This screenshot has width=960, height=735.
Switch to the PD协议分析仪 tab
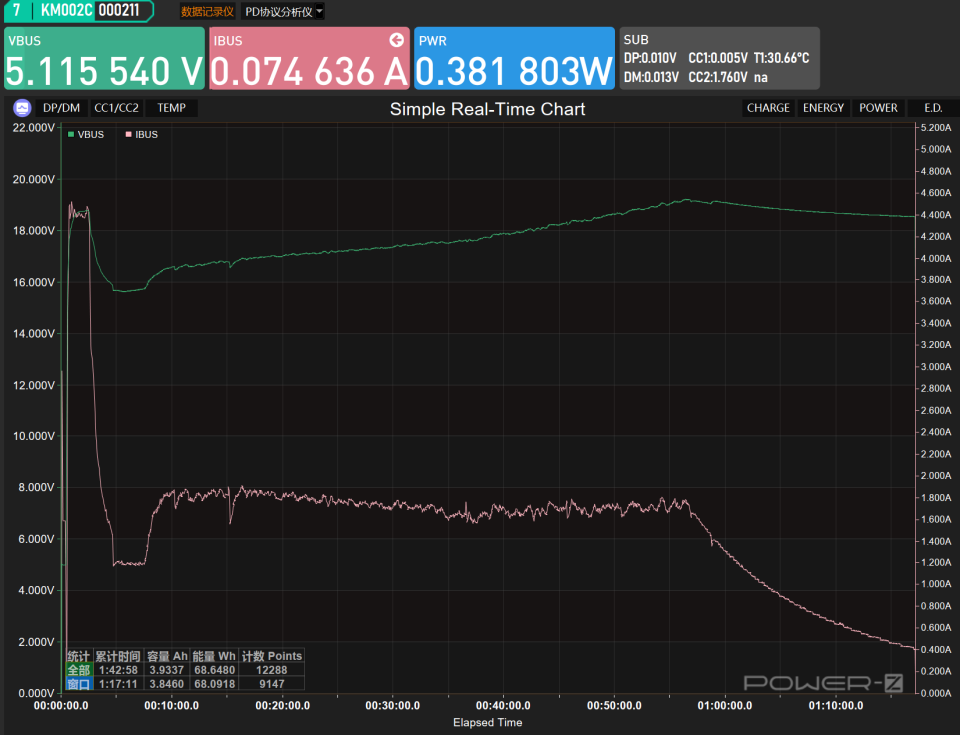click(279, 12)
